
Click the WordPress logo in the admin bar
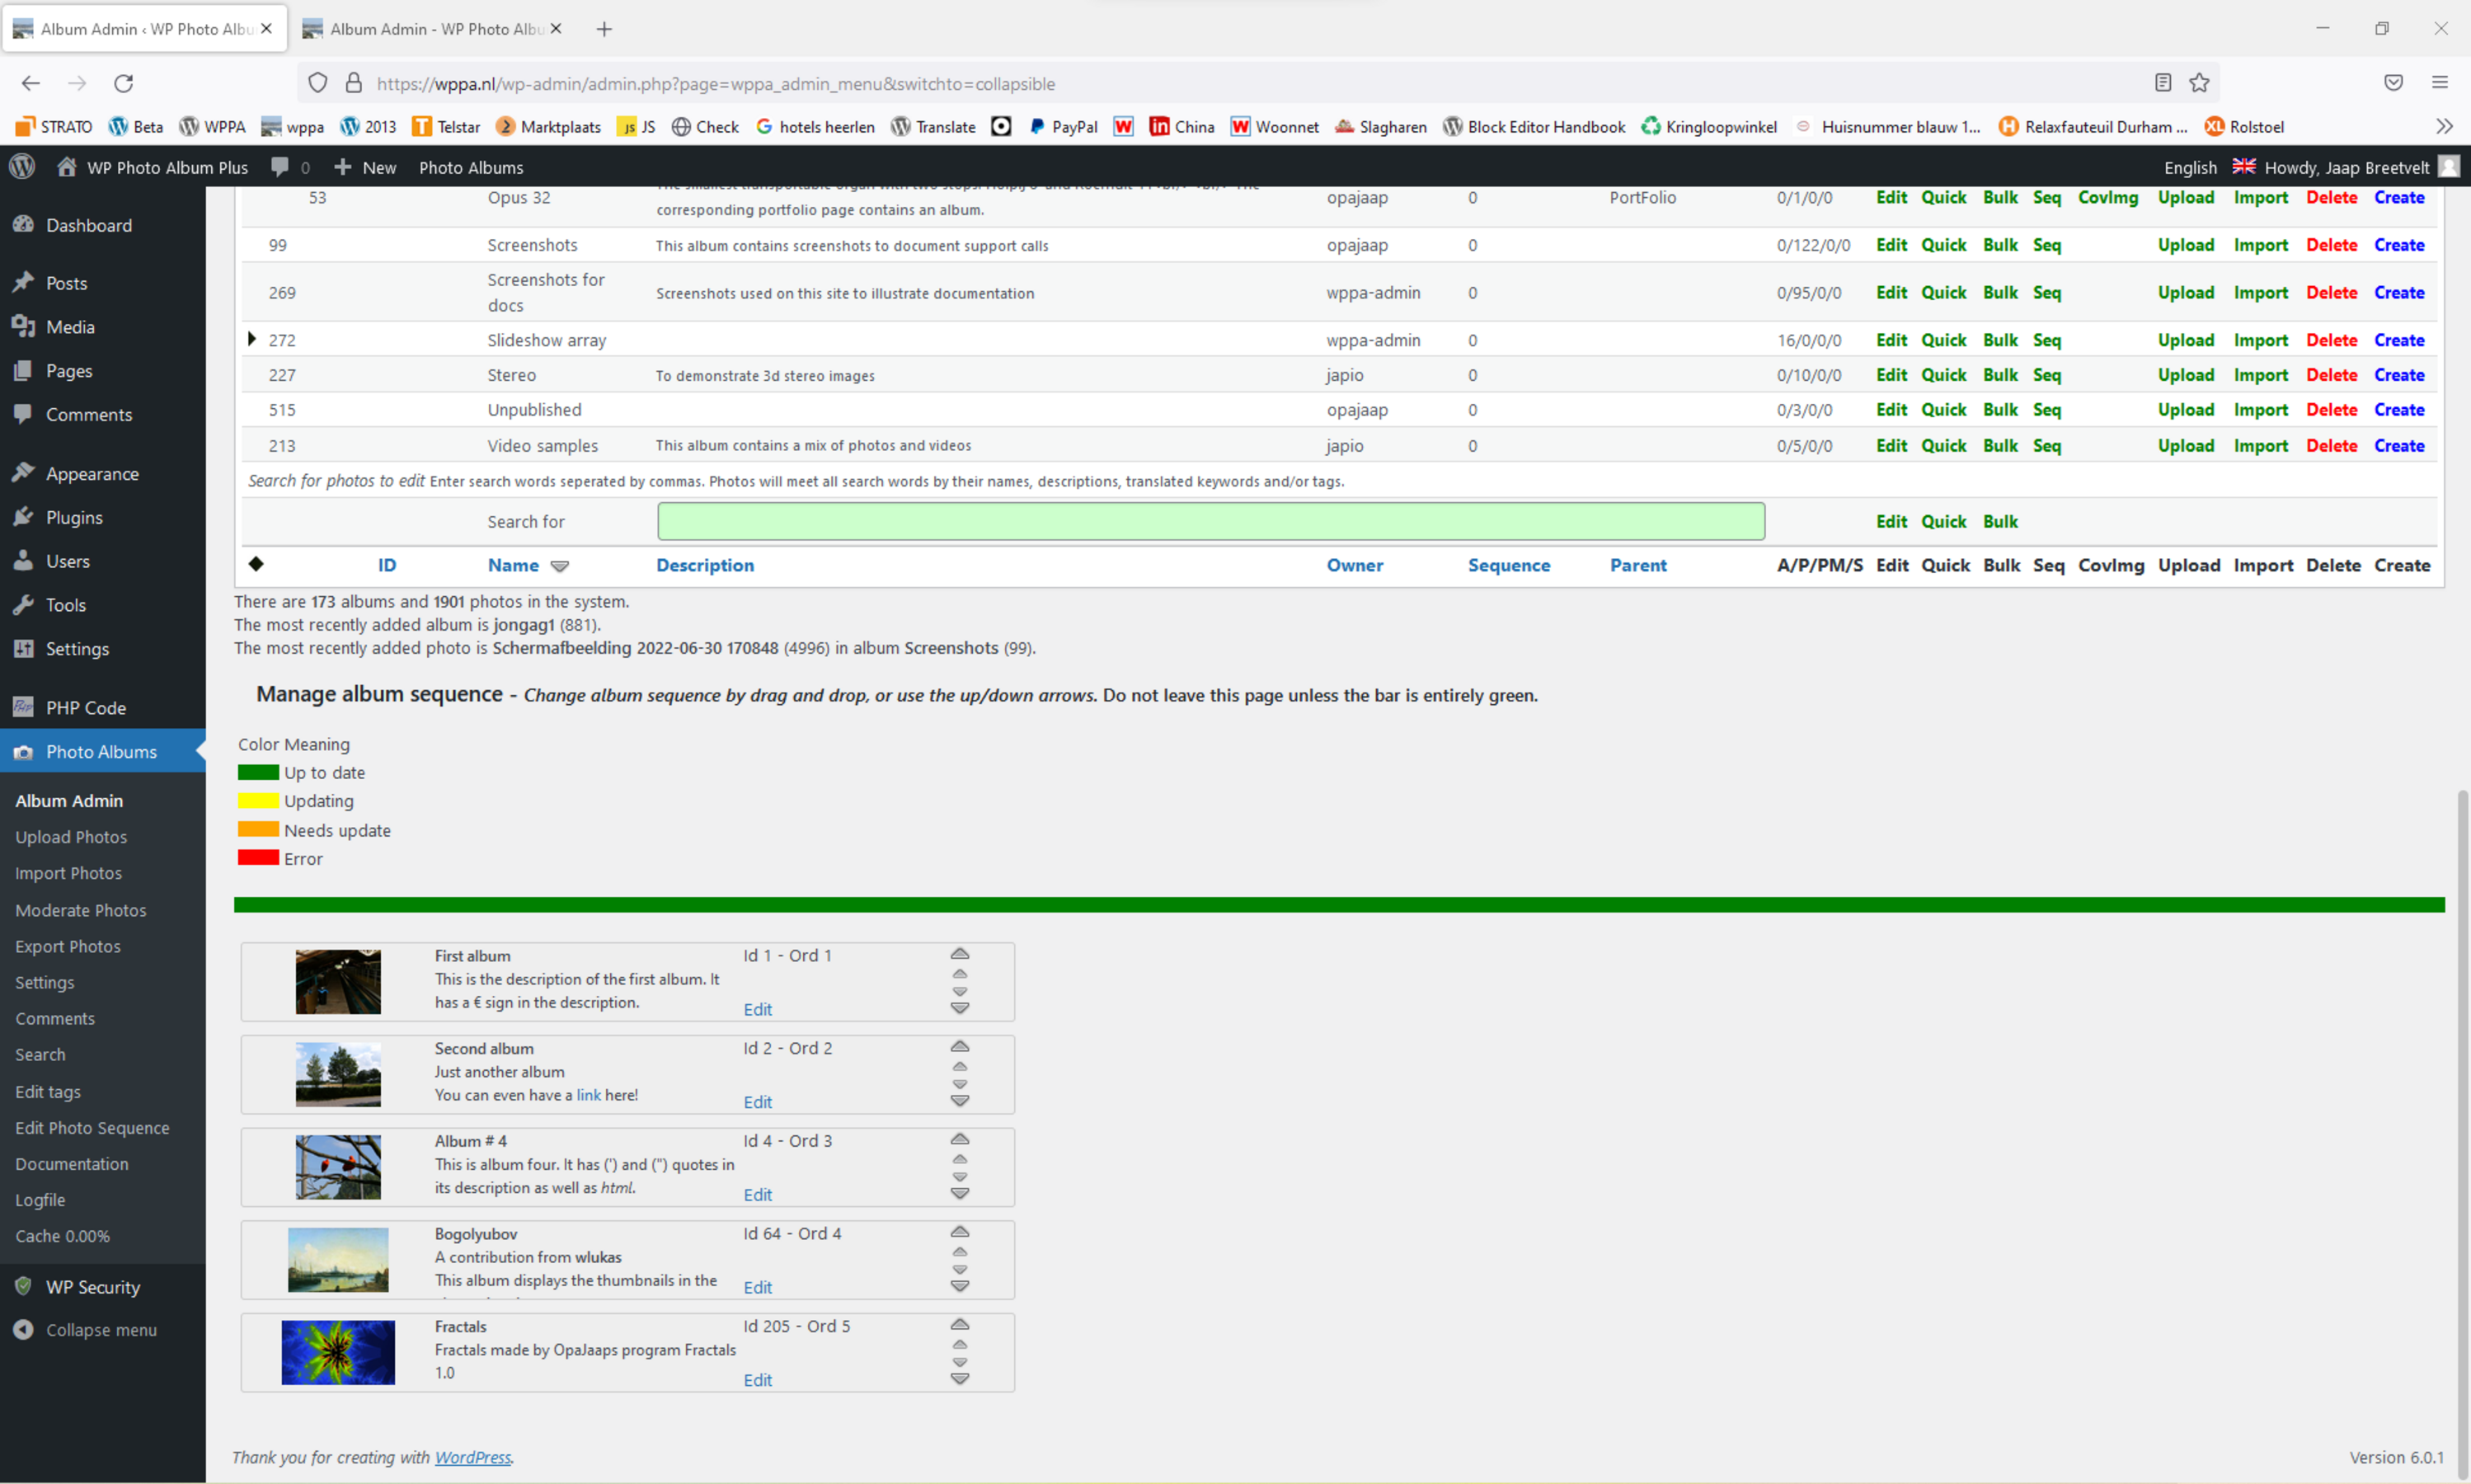coord(22,167)
